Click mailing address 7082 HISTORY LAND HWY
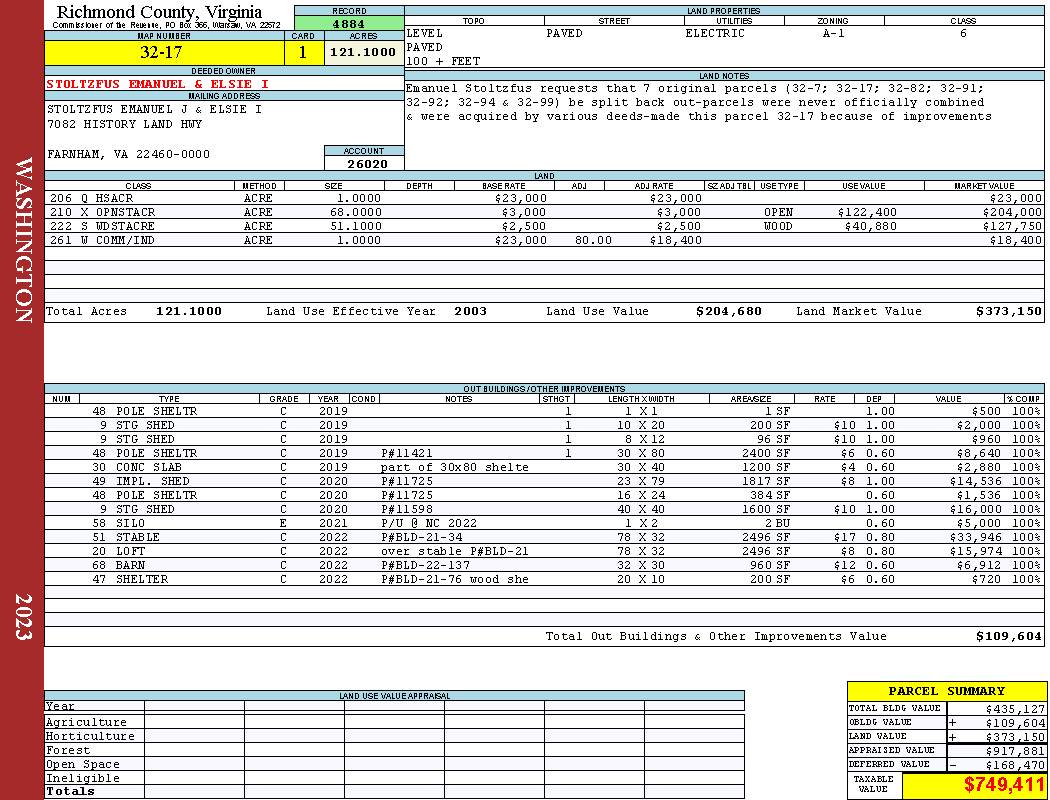The width and height of the screenshot is (1050, 800). (124, 125)
